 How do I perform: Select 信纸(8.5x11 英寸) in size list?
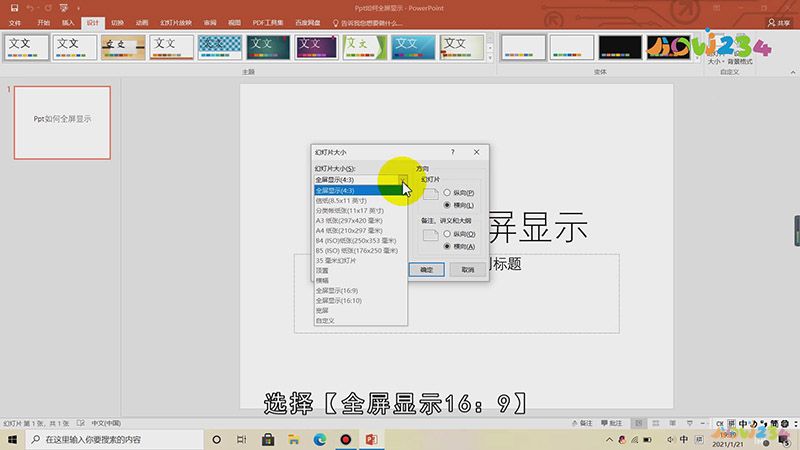360,201
